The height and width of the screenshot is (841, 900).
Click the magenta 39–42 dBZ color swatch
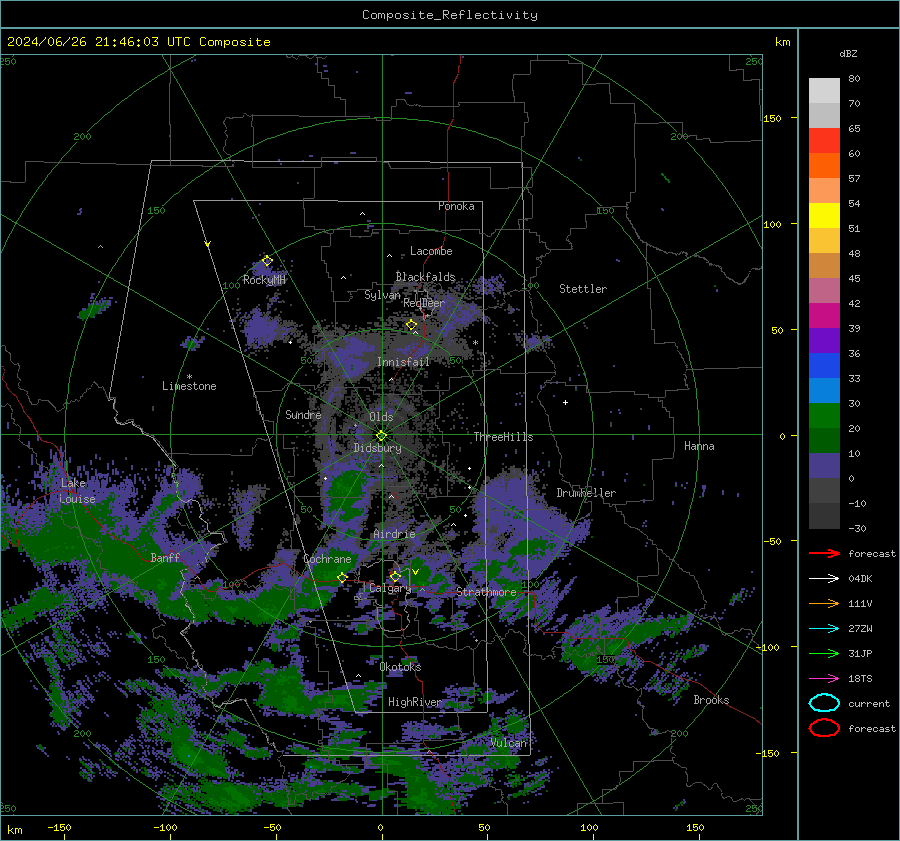pos(824,316)
